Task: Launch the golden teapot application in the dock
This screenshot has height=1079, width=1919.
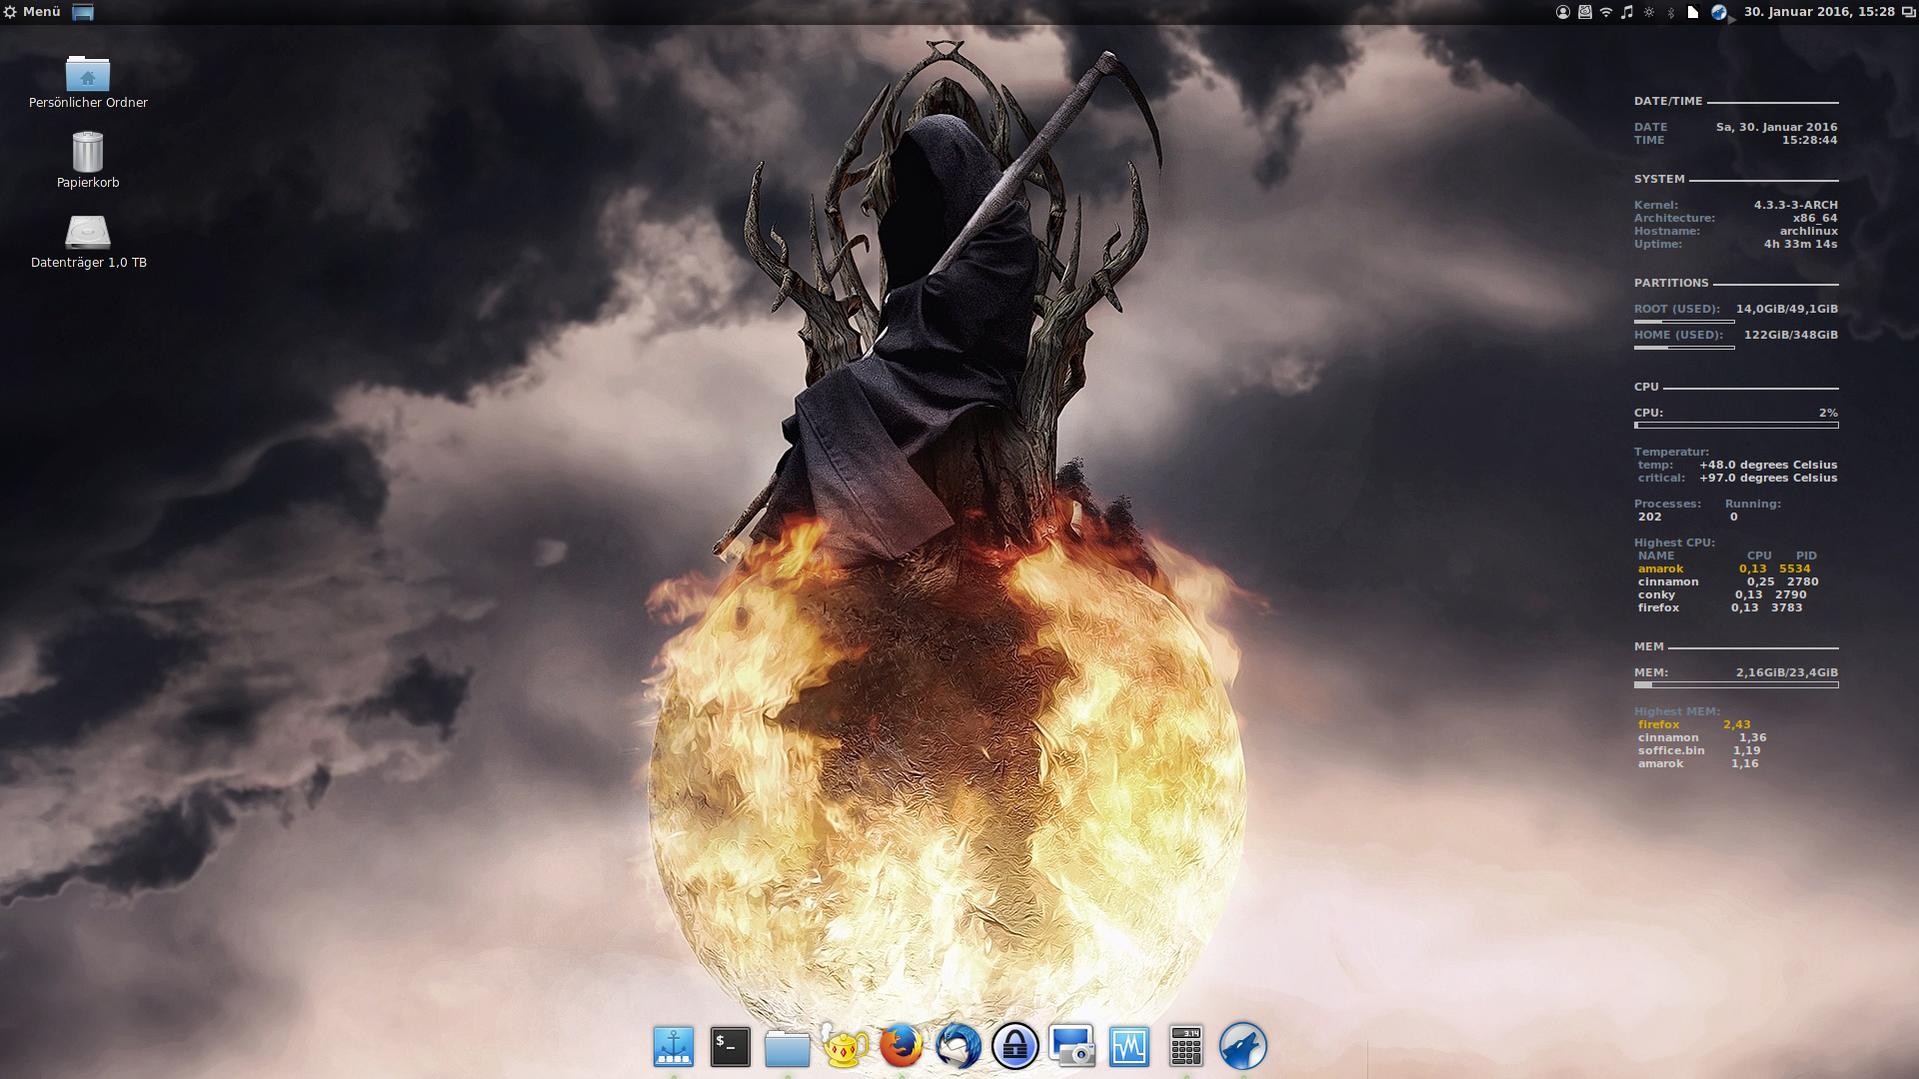Action: (844, 1047)
